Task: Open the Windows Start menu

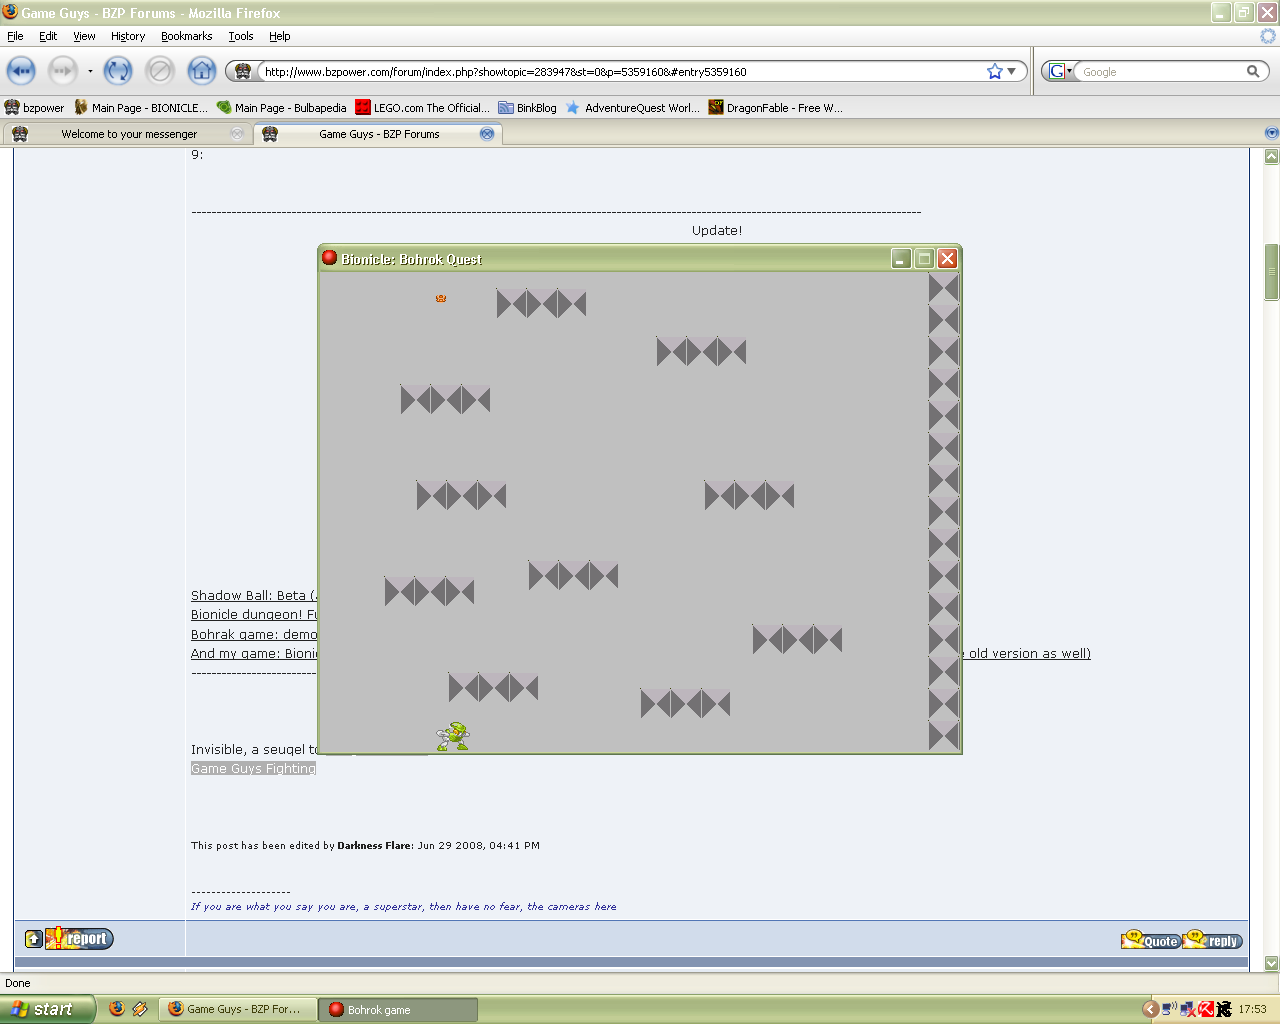Action: [47, 1009]
